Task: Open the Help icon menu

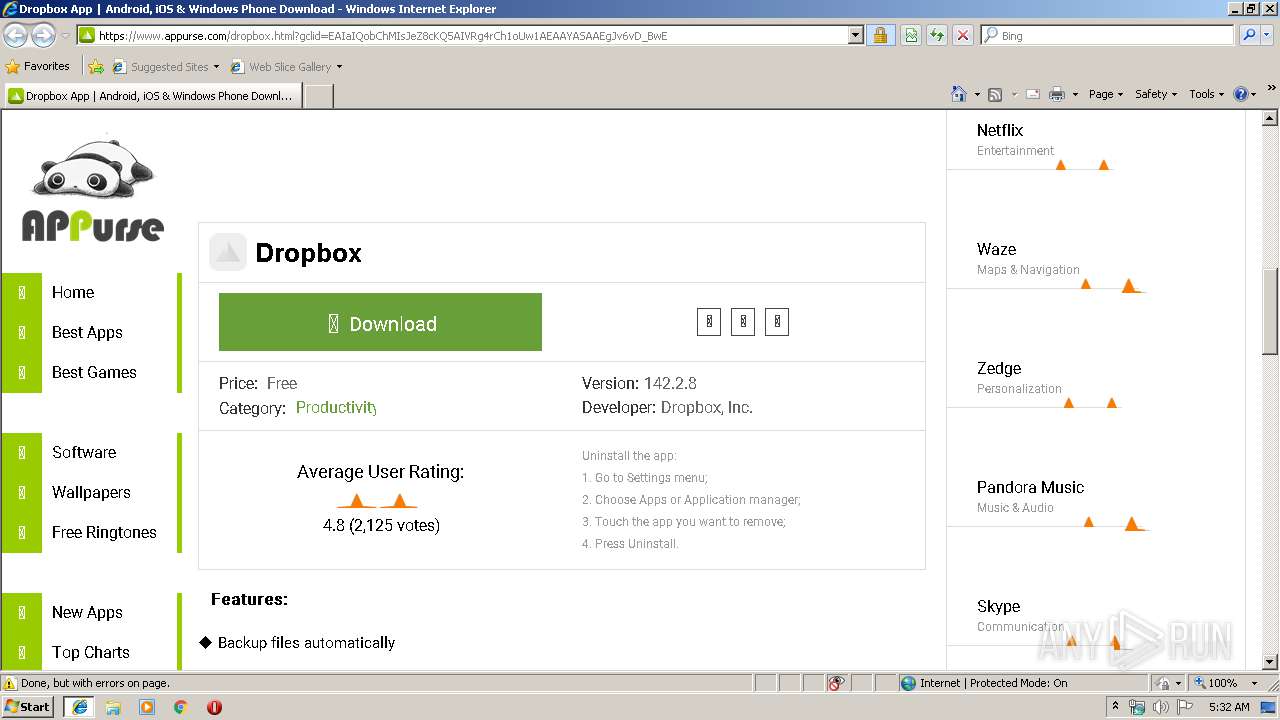Action: click(1245, 94)
